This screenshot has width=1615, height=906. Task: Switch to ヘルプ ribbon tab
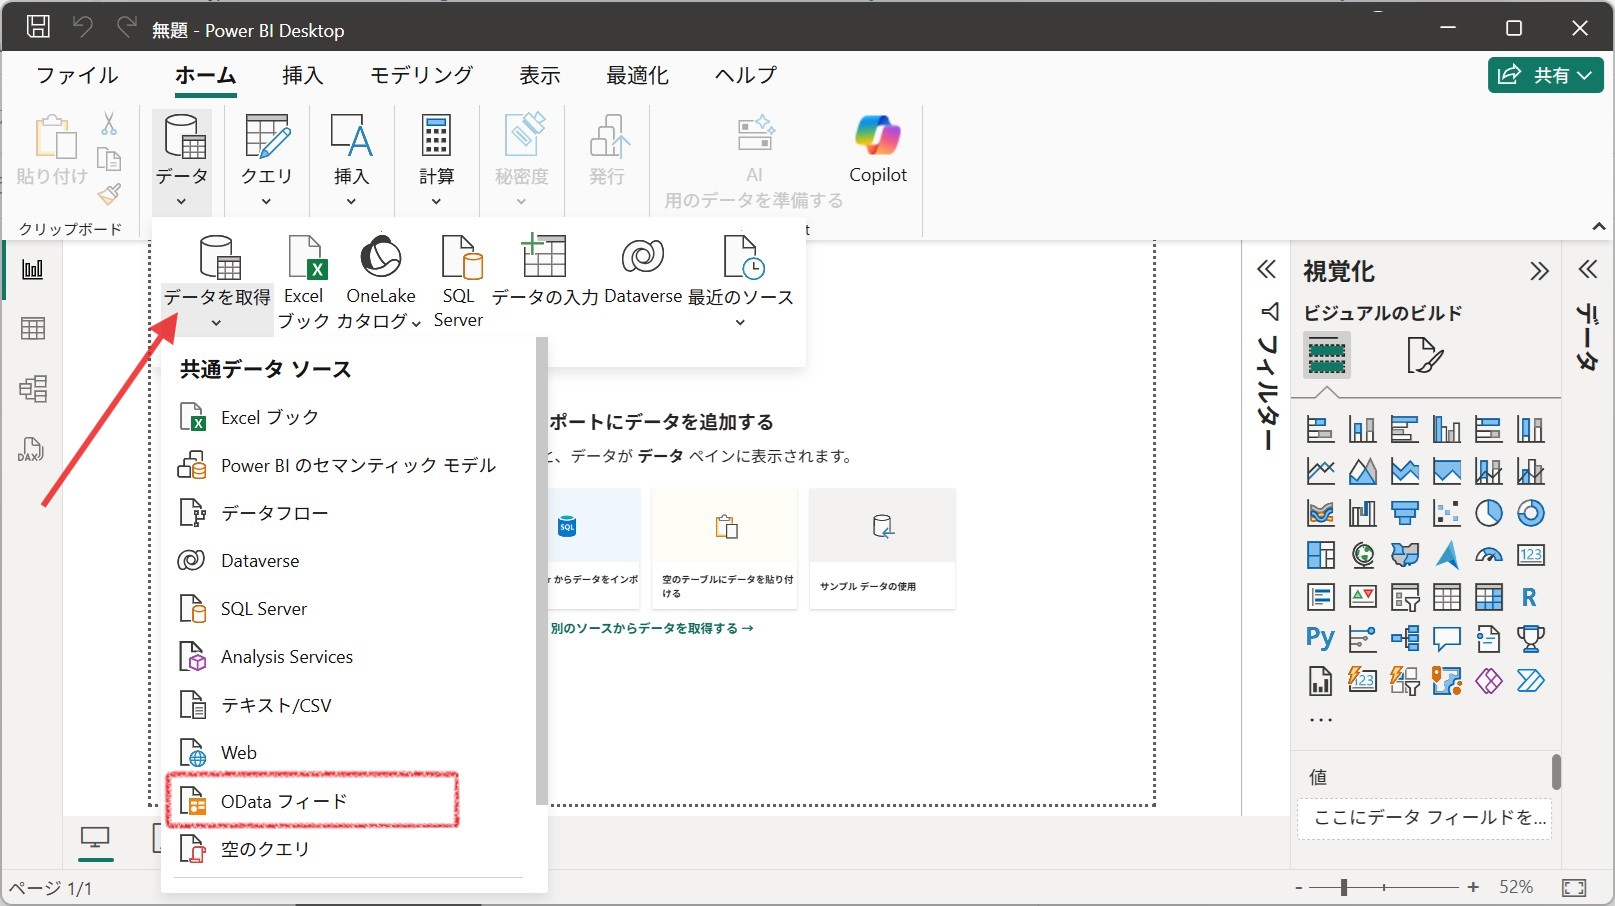(746, 75)
